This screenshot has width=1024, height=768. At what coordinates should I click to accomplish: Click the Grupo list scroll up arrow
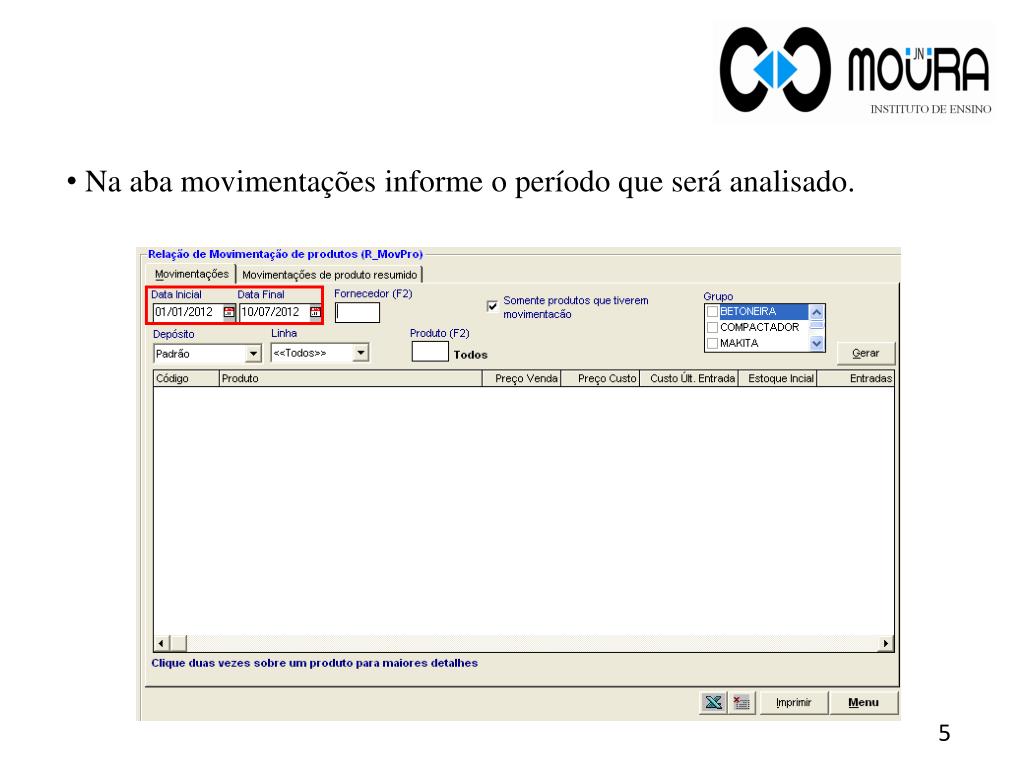pos(816,312)
